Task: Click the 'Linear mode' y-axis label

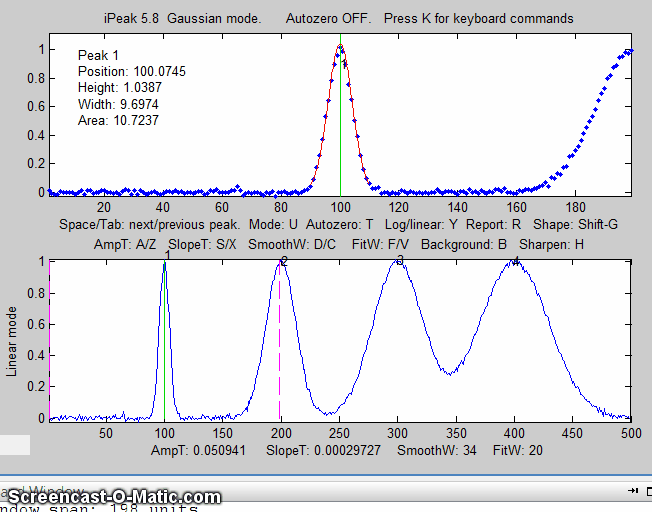Action: (x=13, y=340)
